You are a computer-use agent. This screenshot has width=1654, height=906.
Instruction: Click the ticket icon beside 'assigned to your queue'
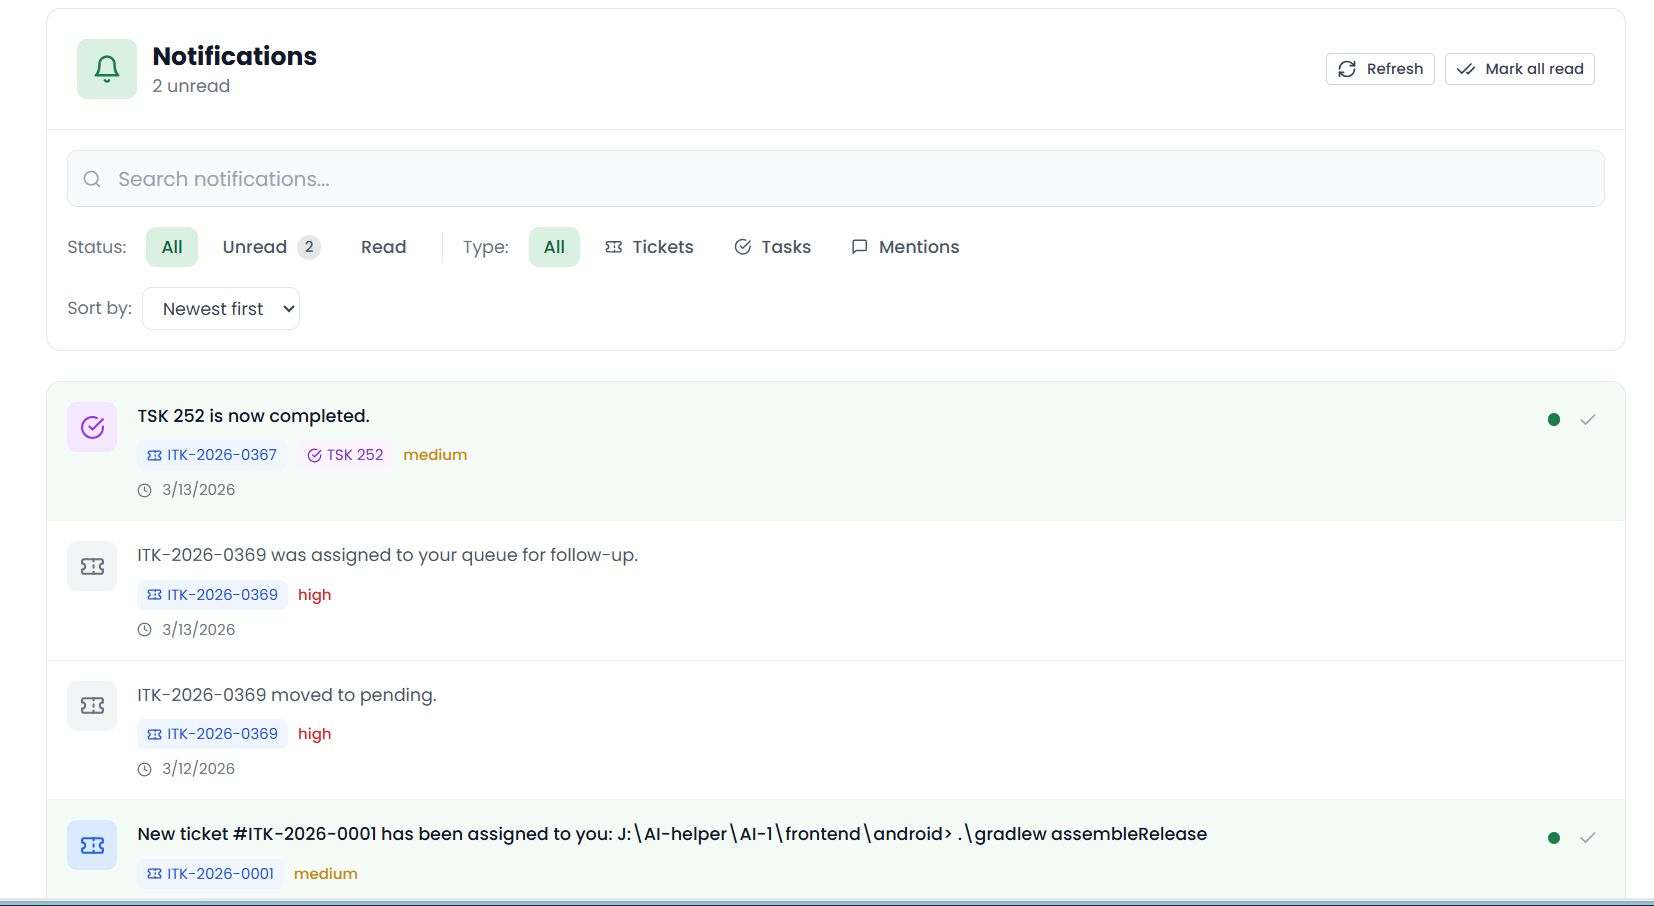tap(92, 567)
